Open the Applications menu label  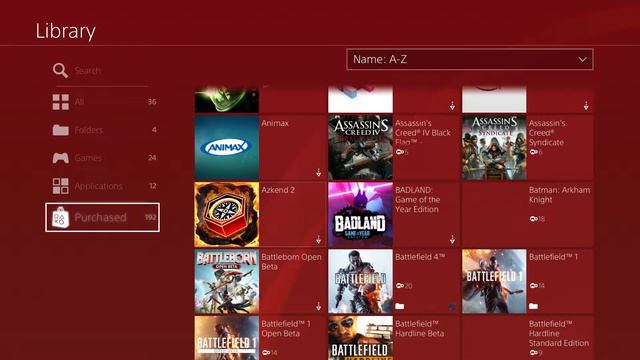tap(98, 186)
